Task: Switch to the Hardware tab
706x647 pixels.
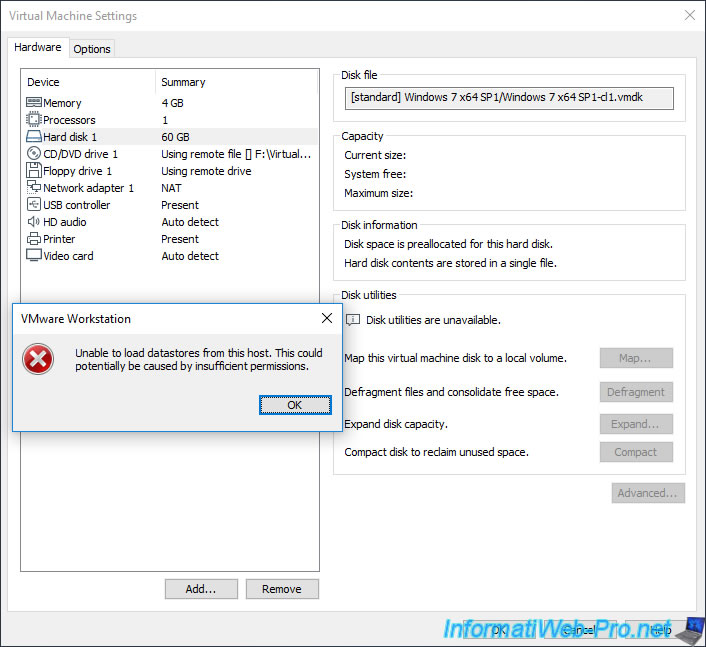Action: [38, 47]
